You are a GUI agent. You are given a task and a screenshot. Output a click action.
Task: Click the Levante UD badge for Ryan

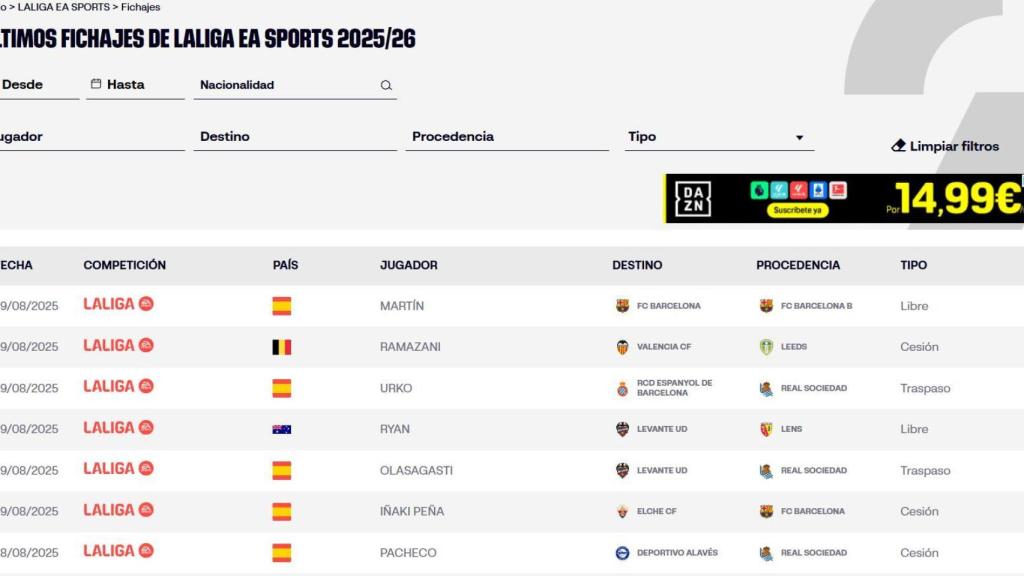coord(621,428)
